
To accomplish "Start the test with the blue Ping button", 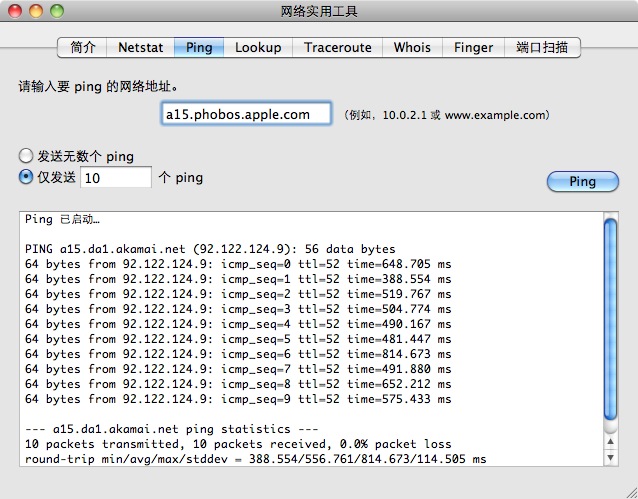I will (583, 182).
